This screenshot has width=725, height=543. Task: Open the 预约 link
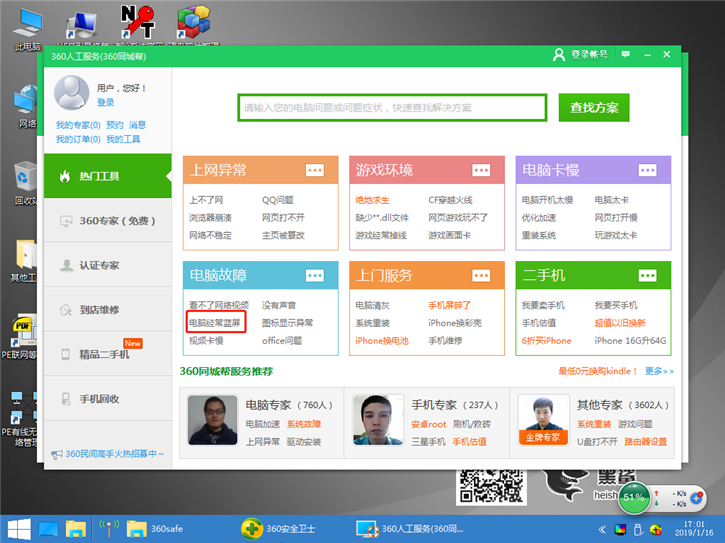click(x=115, y=125)
